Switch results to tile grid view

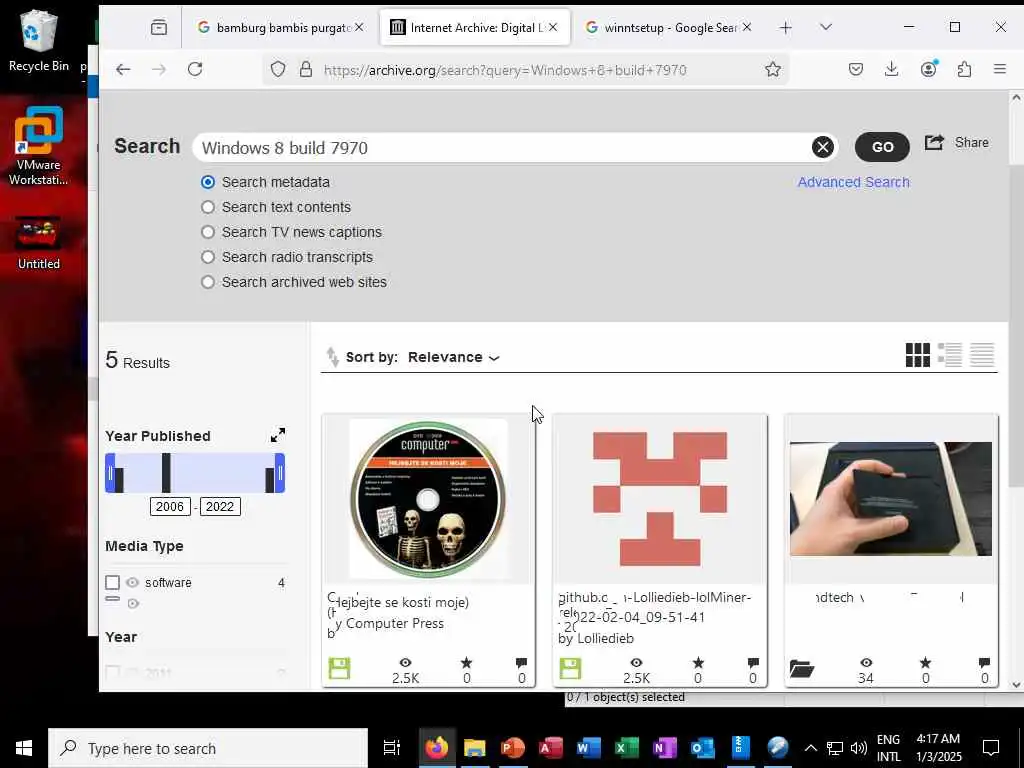918,355
